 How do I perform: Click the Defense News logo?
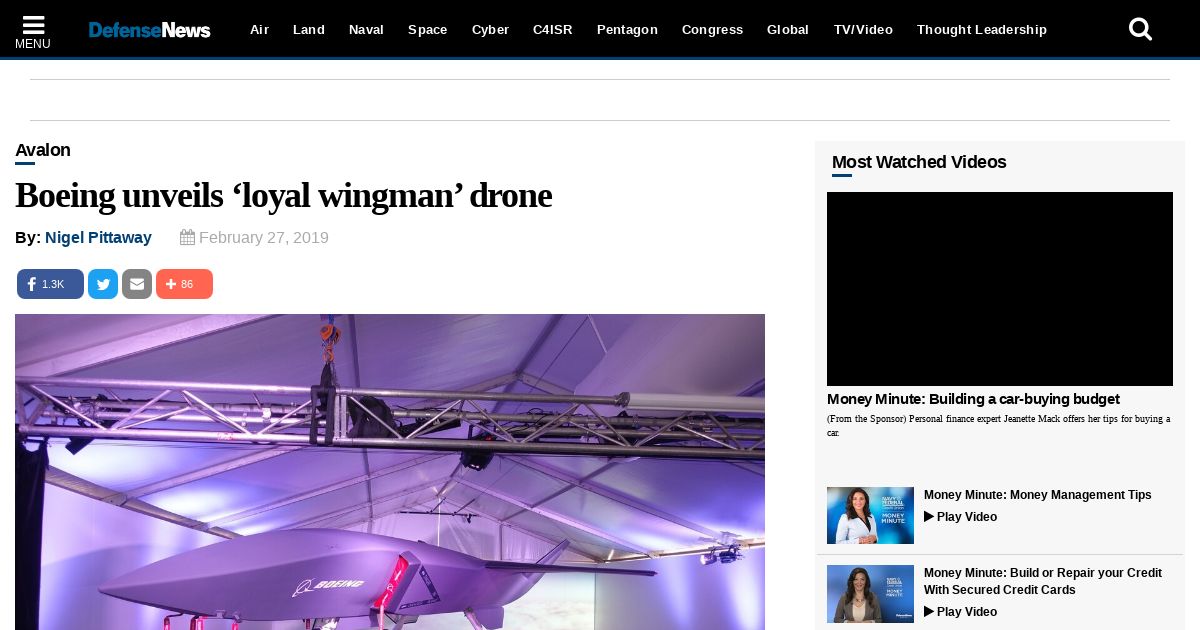click(x=149, y=30)
